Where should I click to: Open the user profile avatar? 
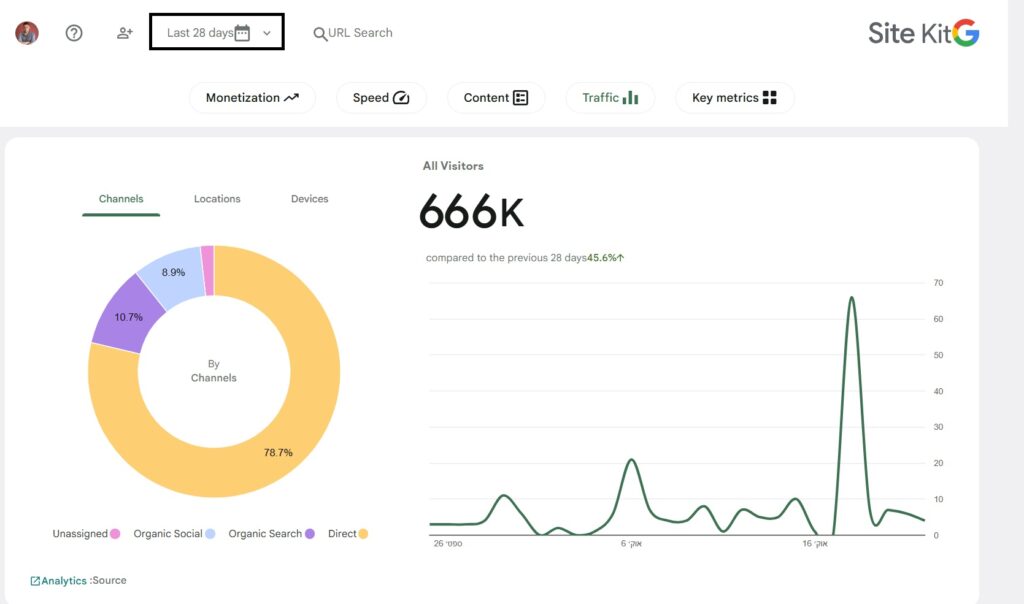pyautogui.click(x=27, y=33)
